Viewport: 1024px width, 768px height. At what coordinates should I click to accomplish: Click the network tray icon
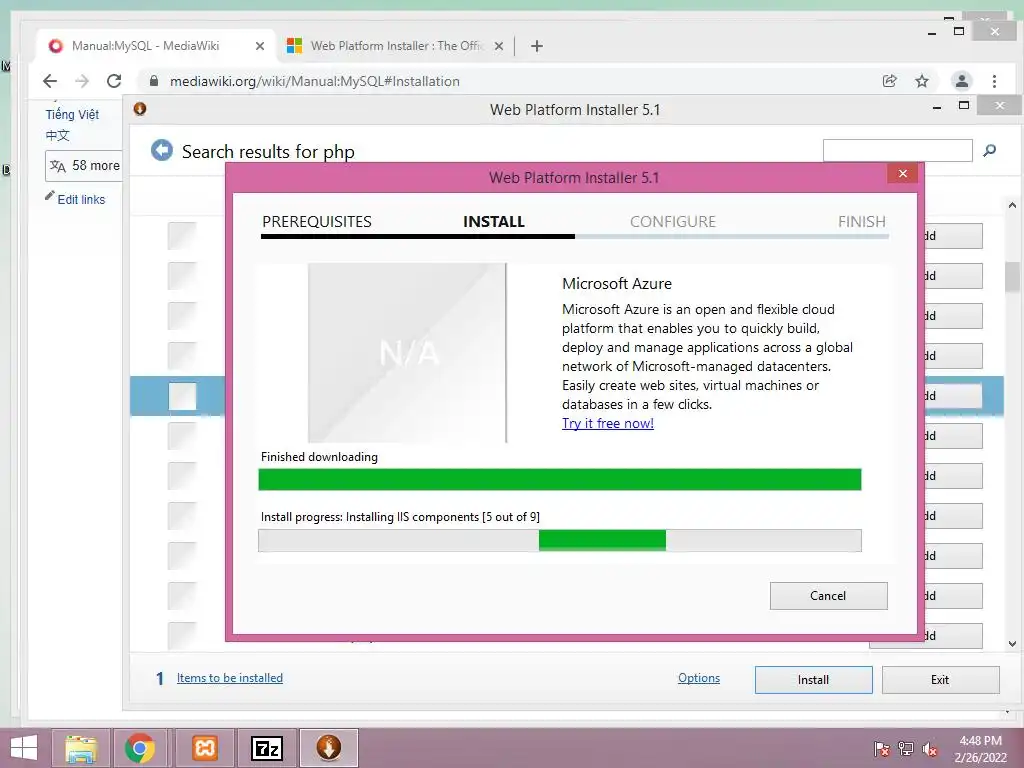906,749
